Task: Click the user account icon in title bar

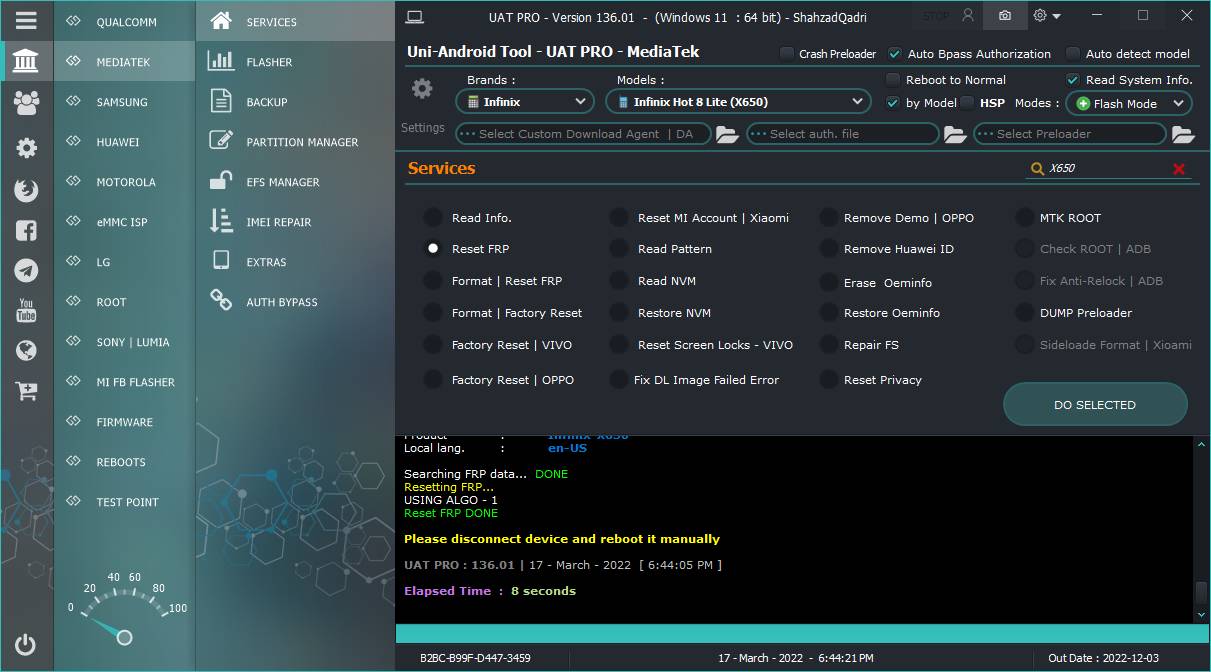Action: (x=967, y=16)
